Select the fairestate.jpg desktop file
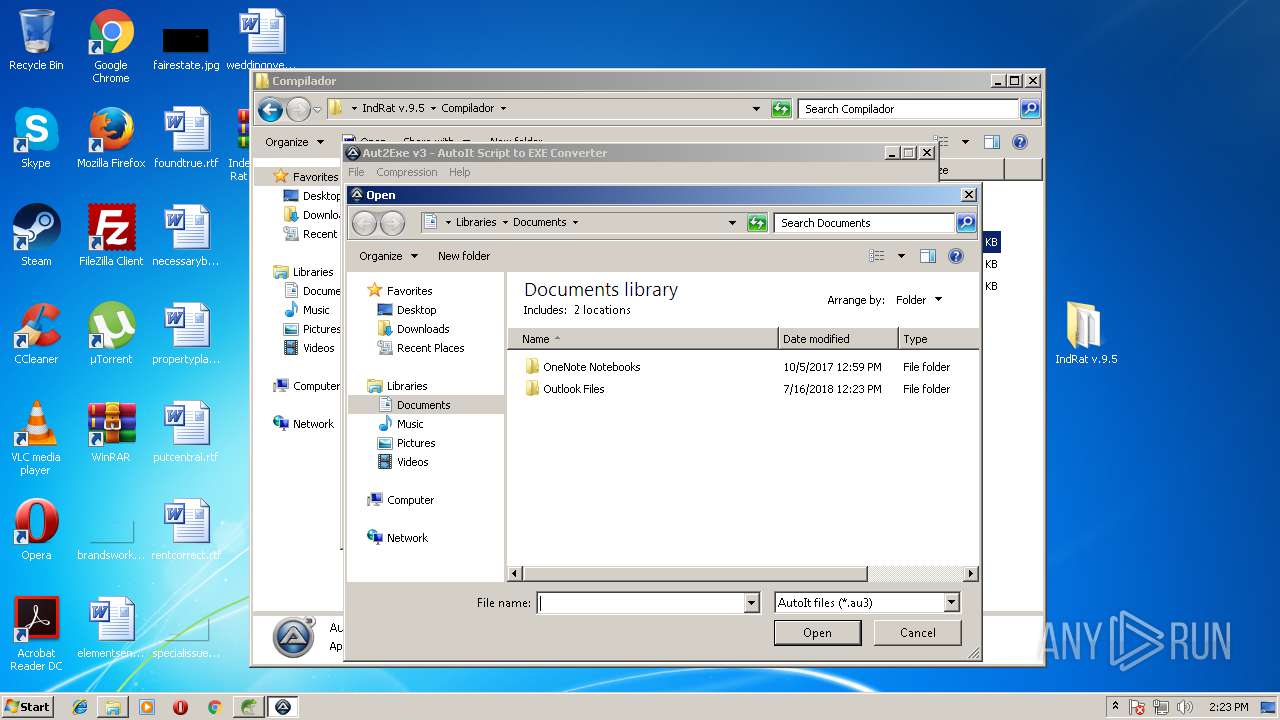Image resolution: width=1280 pixels, height=720 pixels. (x=186, y=45)
